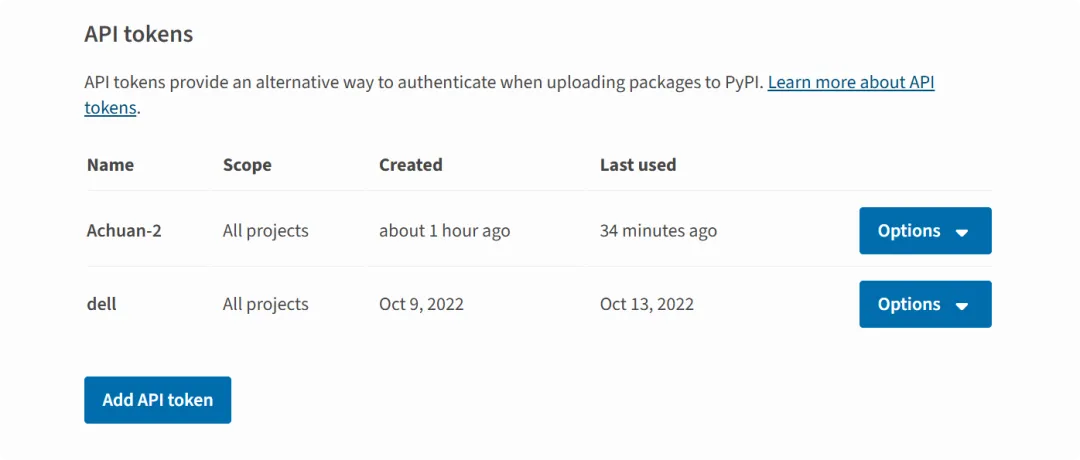1080x460 pixels.
Task: Click the 'about 1 hour ago' created time
Action: 444,231
